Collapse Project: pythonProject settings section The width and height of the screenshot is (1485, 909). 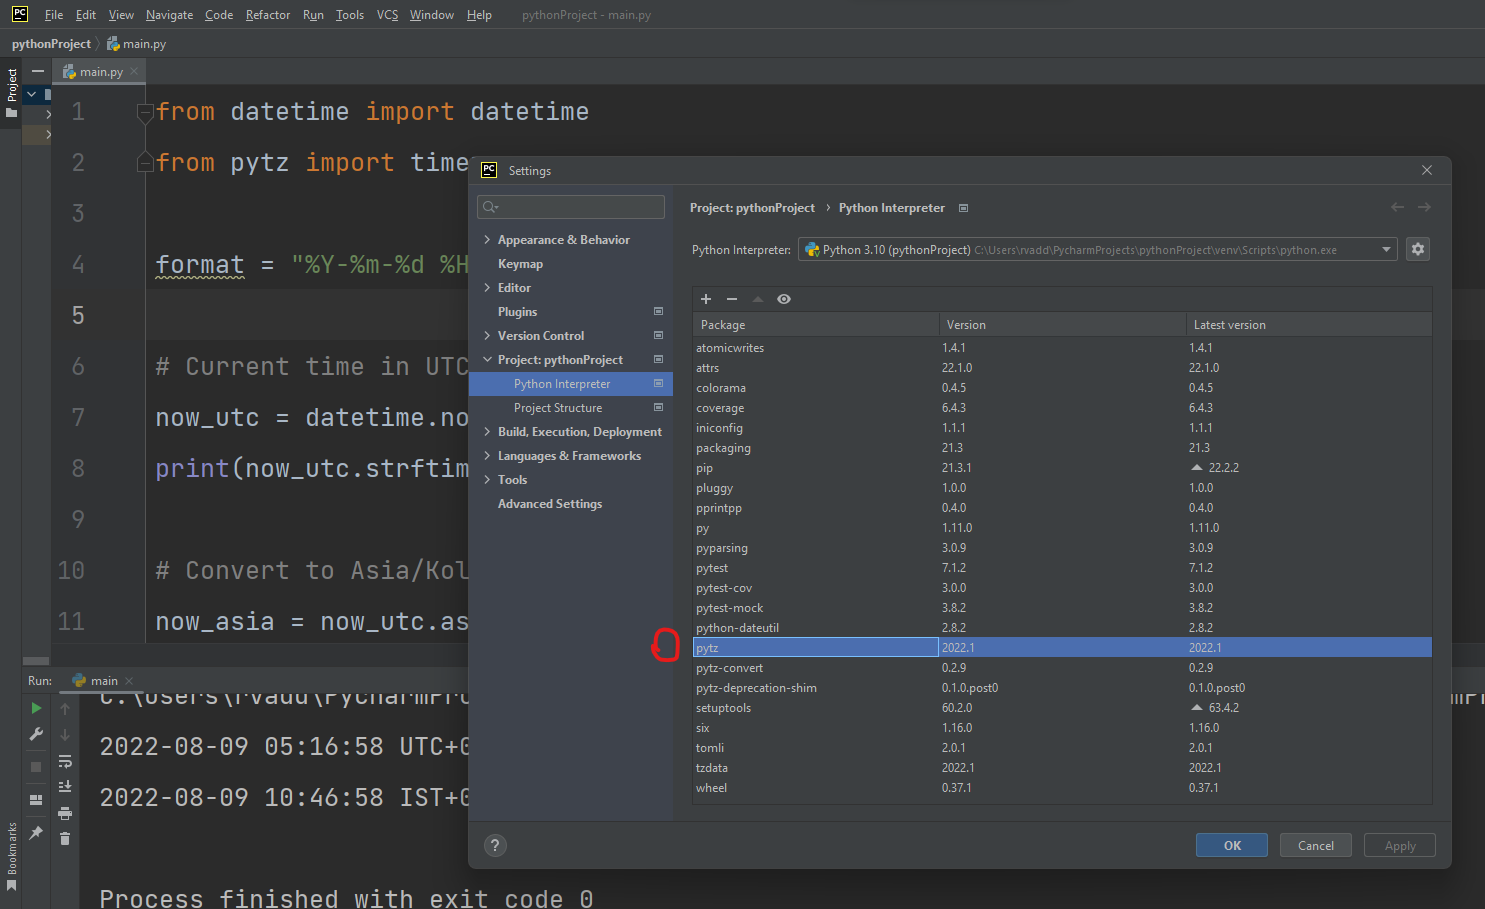(x=487, y=360)
